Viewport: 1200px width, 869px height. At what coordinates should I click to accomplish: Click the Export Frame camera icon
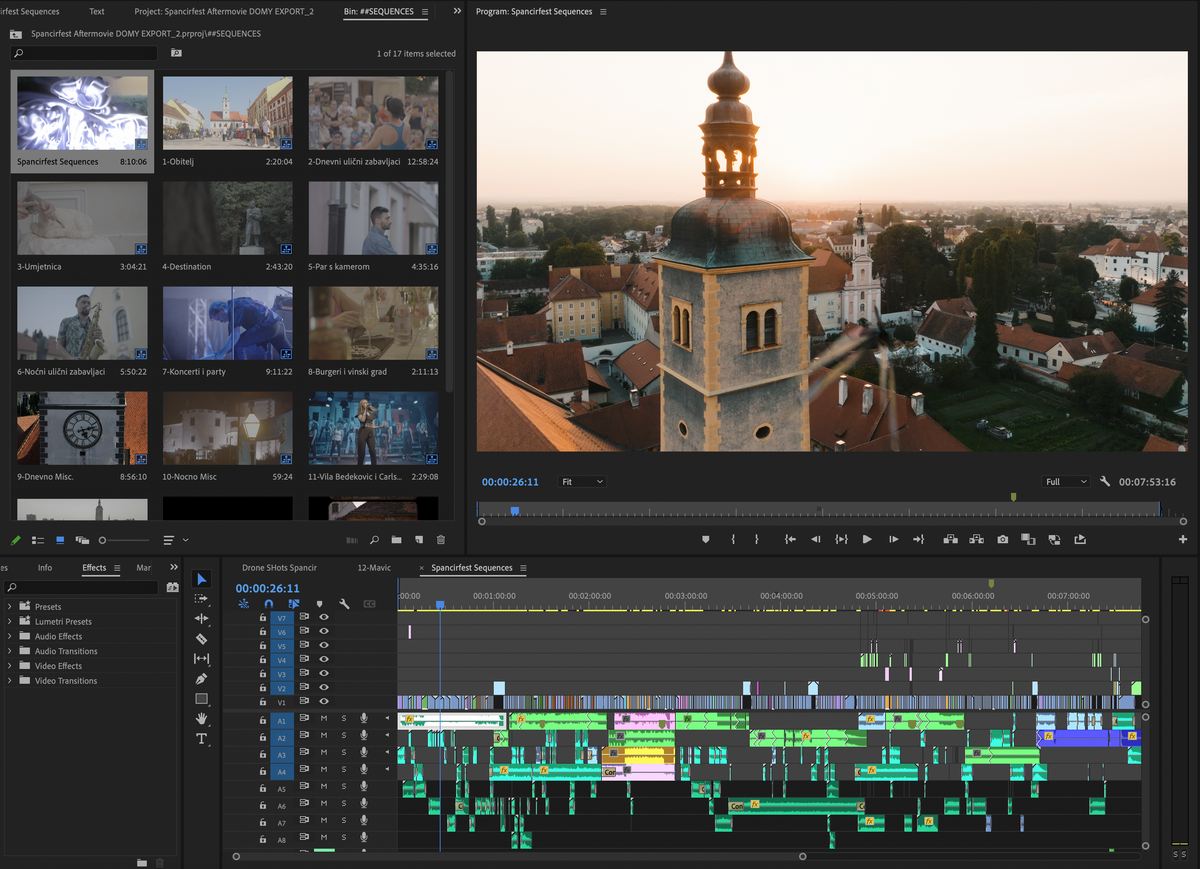(x=1002, y=539)
